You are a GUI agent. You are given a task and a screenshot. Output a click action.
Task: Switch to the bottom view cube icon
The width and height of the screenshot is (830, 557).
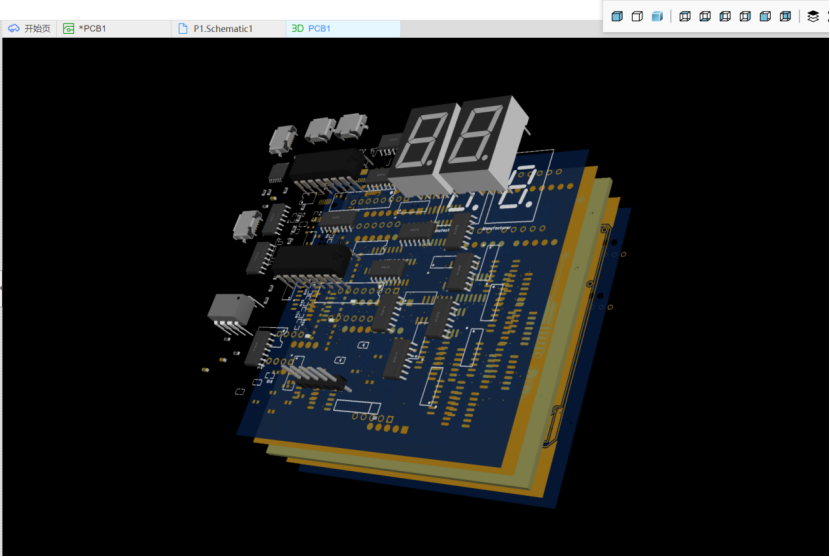(705, 16)
